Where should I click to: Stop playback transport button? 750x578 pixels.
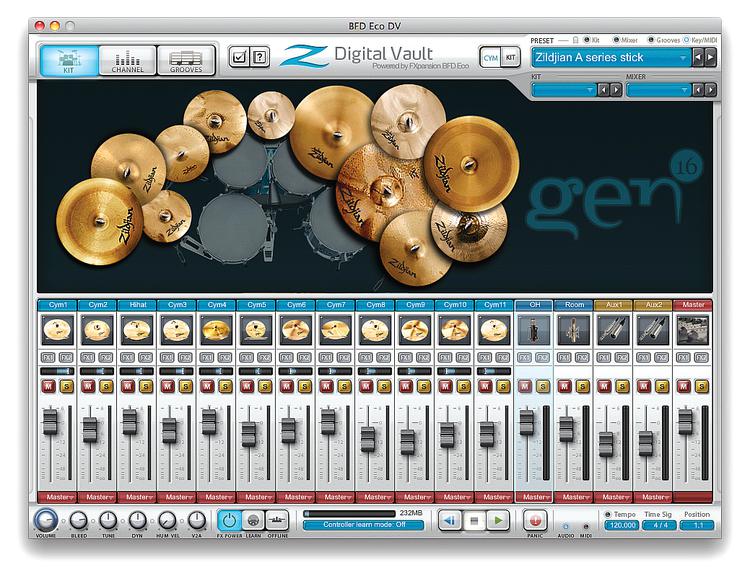tap(474, 520)
